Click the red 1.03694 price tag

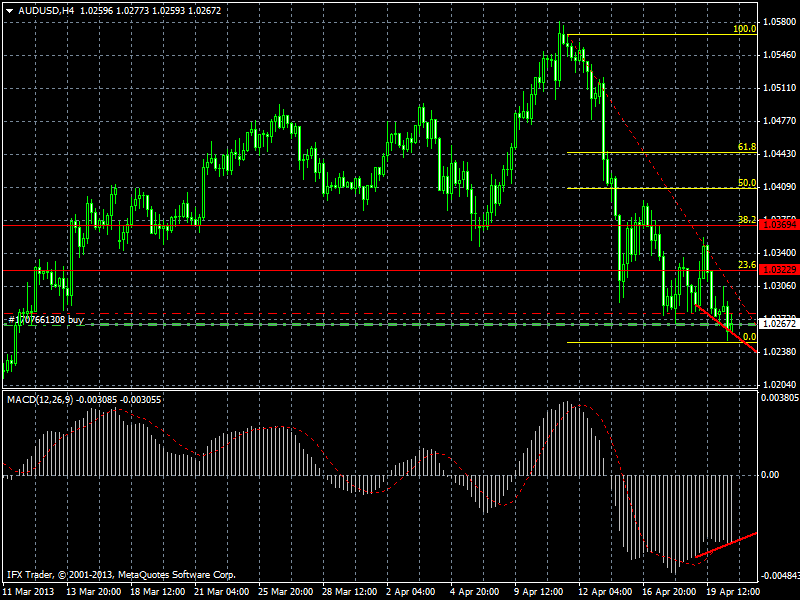coord(779,225)
